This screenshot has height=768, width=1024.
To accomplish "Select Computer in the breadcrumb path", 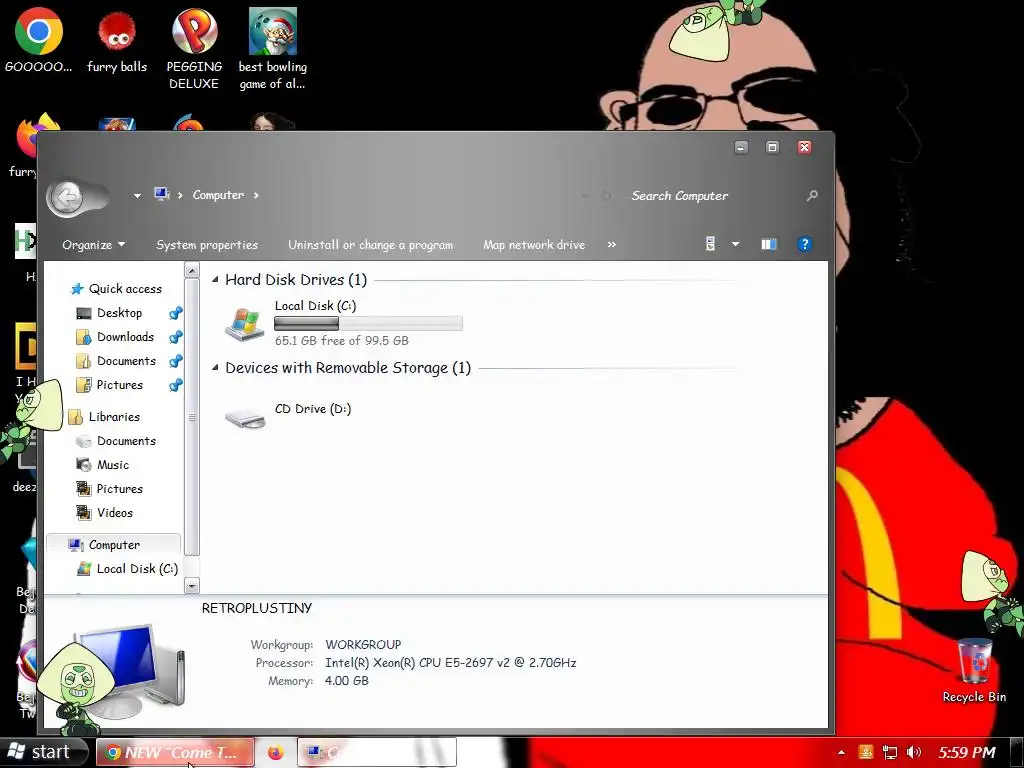I will coord(218,195).
